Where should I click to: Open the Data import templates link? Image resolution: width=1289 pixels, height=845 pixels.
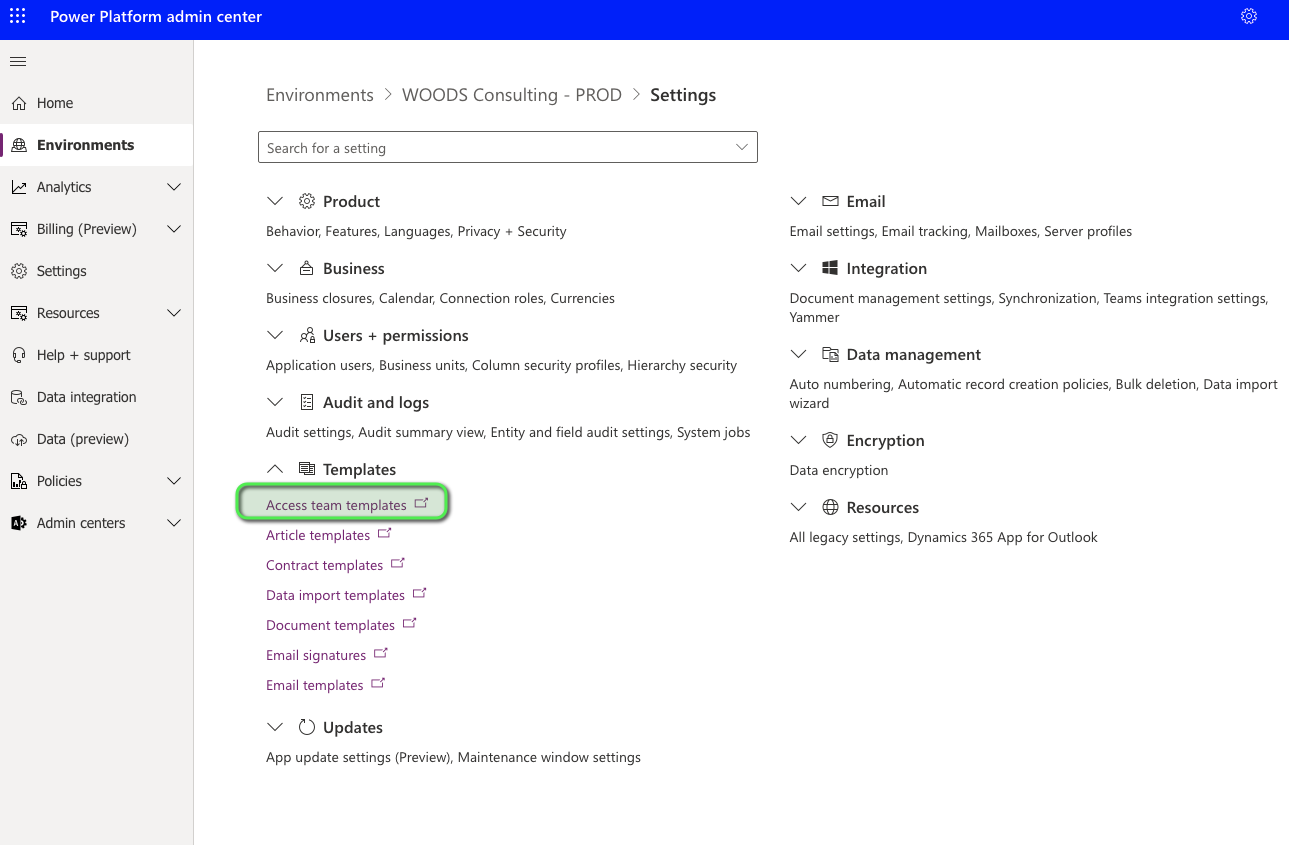tap(335, 595)
